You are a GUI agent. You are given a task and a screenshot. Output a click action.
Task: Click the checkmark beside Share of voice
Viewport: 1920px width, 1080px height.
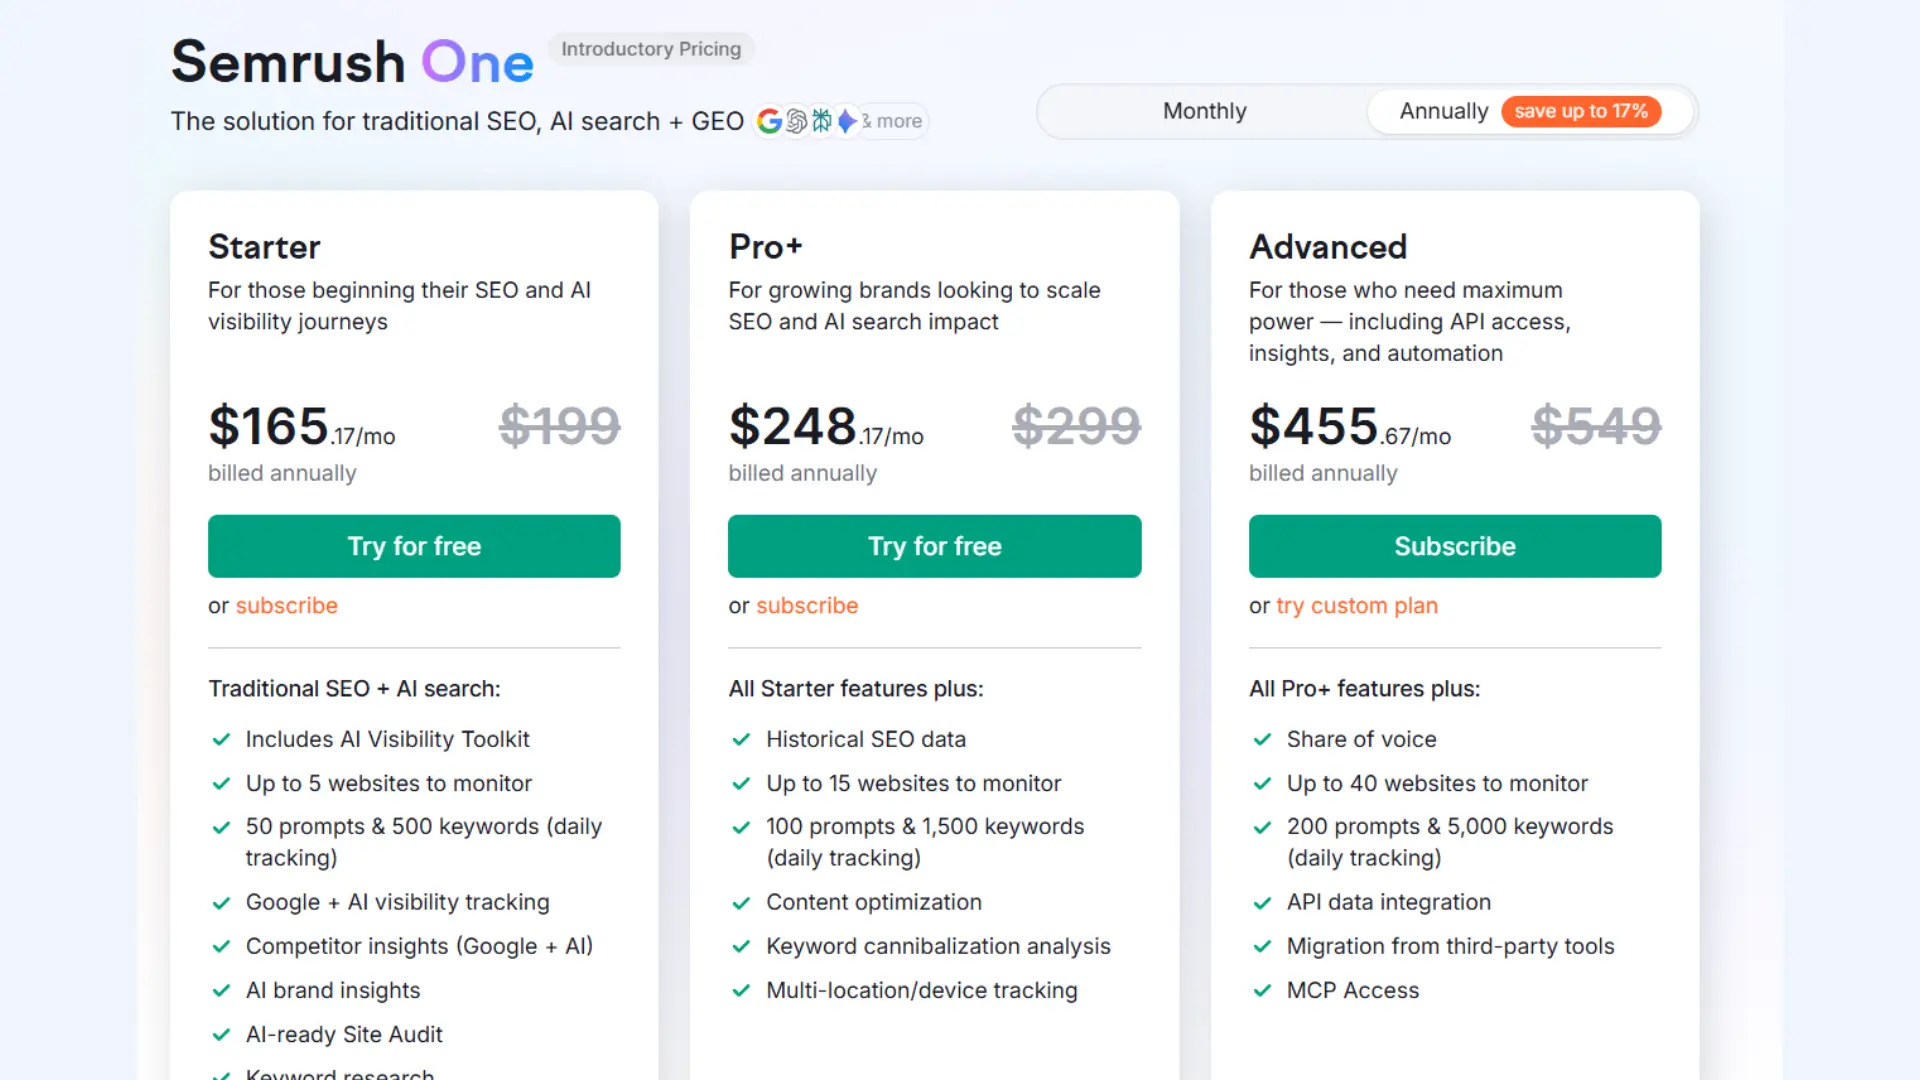point(1262,740)
